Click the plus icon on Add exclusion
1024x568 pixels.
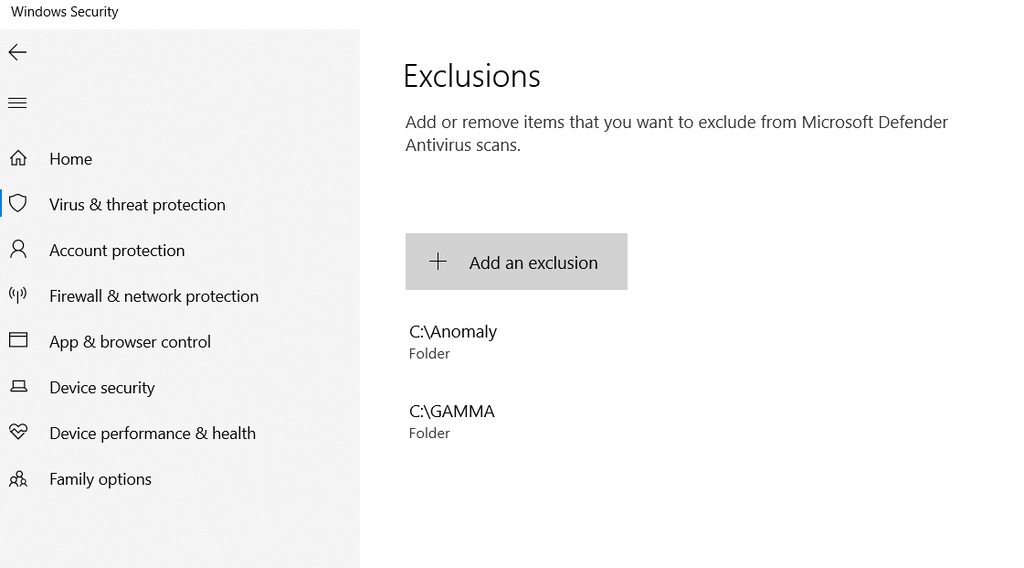438,262
